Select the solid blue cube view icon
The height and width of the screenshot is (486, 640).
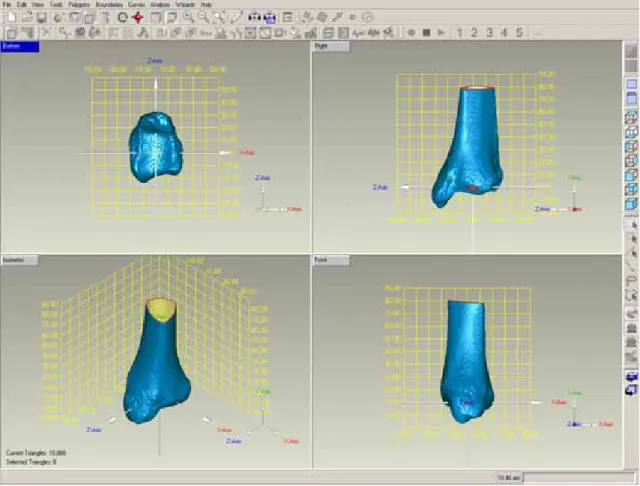631,204
